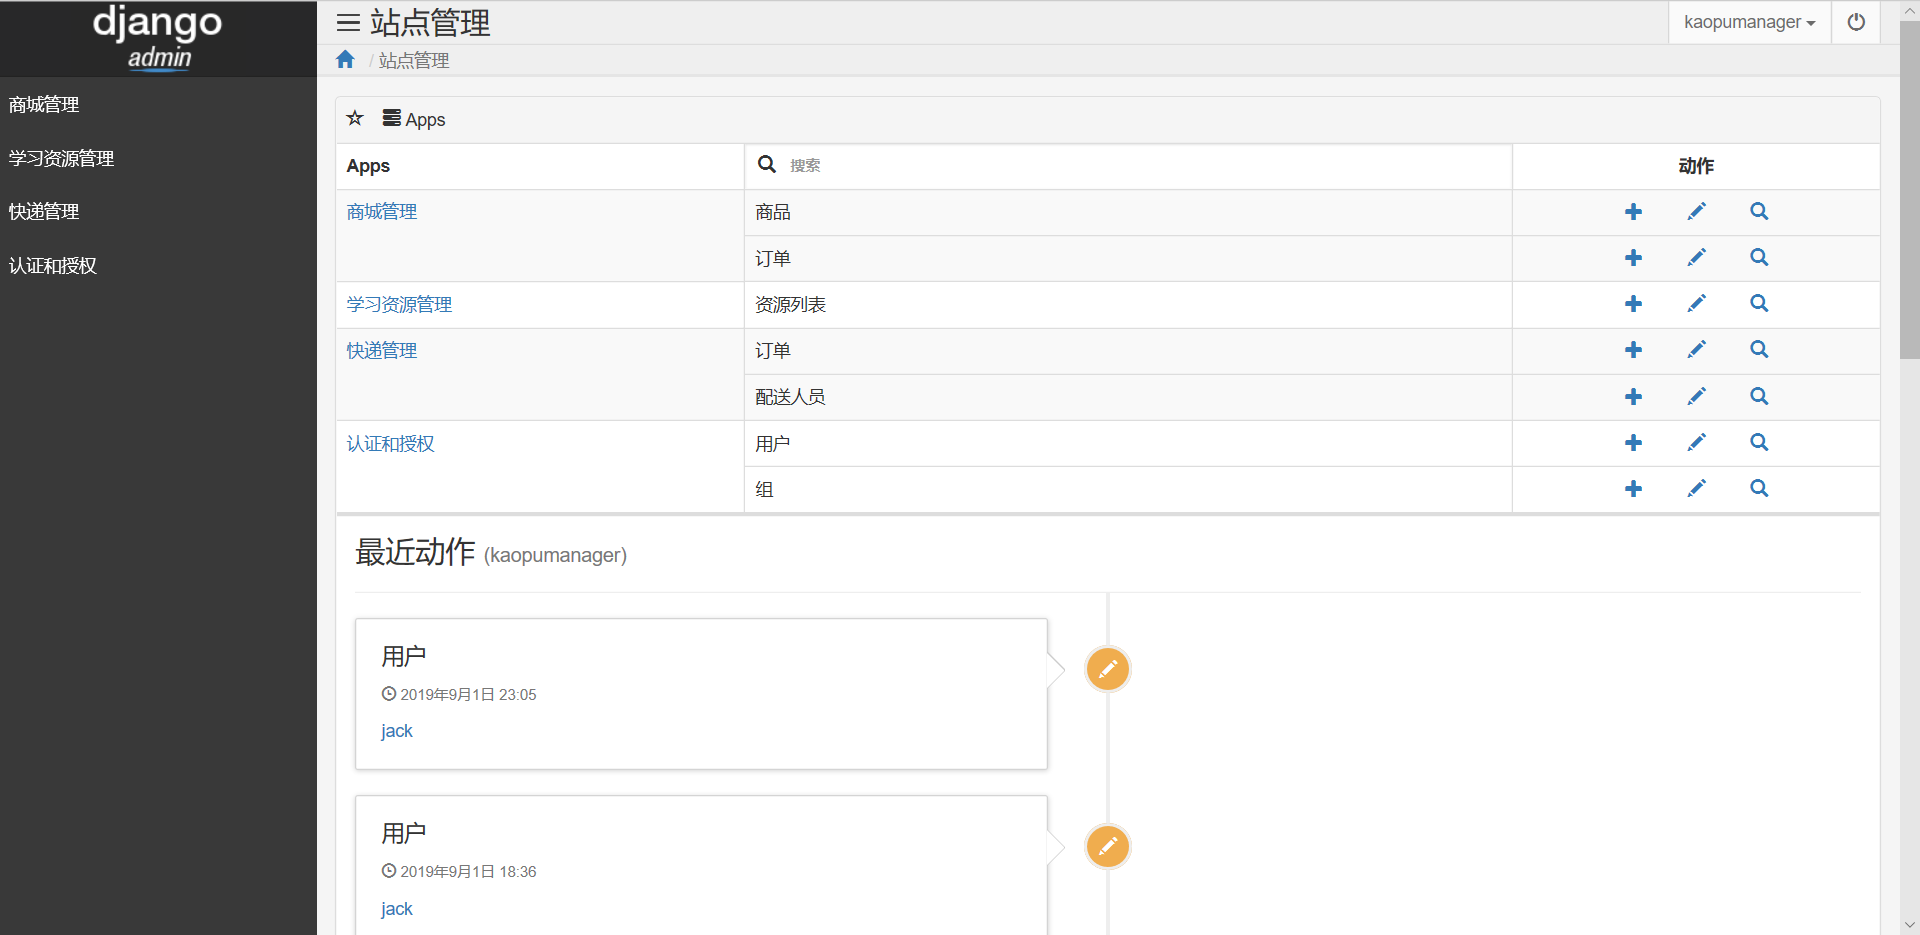The image size is (1920, 935).
Task: Switch to the Apps tab
Action: (x=413, y=119)
